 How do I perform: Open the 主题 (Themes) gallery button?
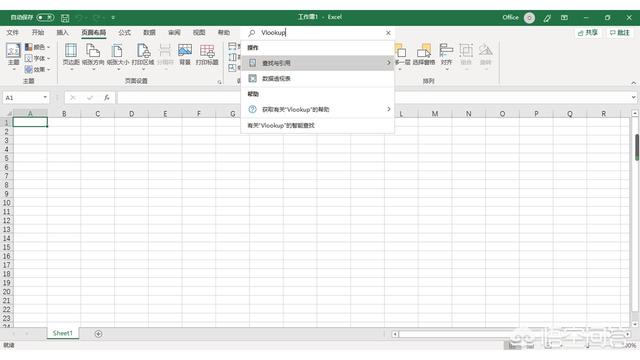pos(13,56)
